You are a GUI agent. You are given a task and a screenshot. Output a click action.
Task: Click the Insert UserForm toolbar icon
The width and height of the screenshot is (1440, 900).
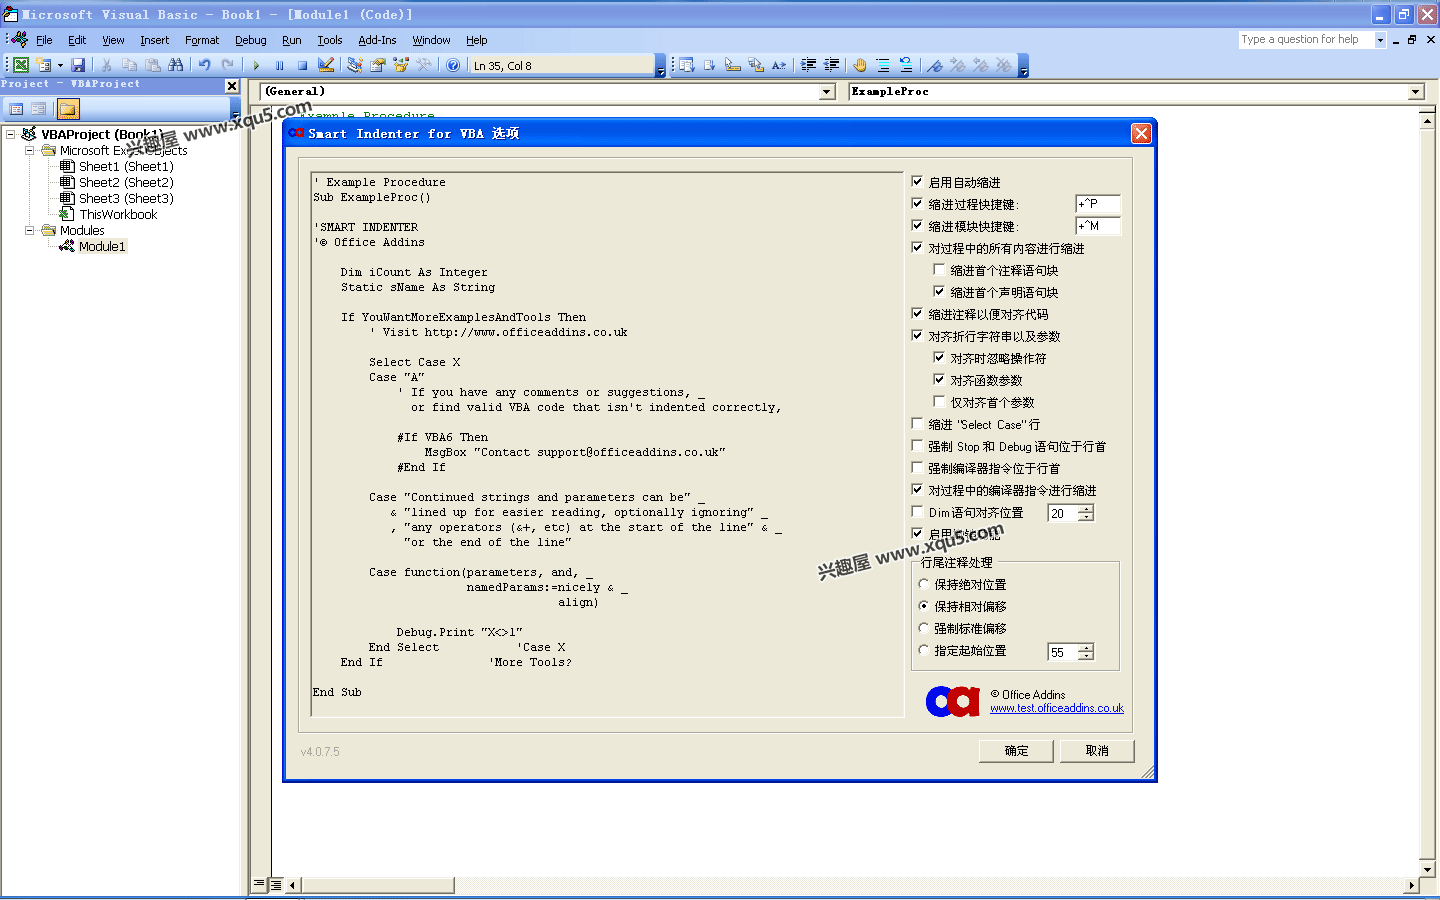pos(43,65)
